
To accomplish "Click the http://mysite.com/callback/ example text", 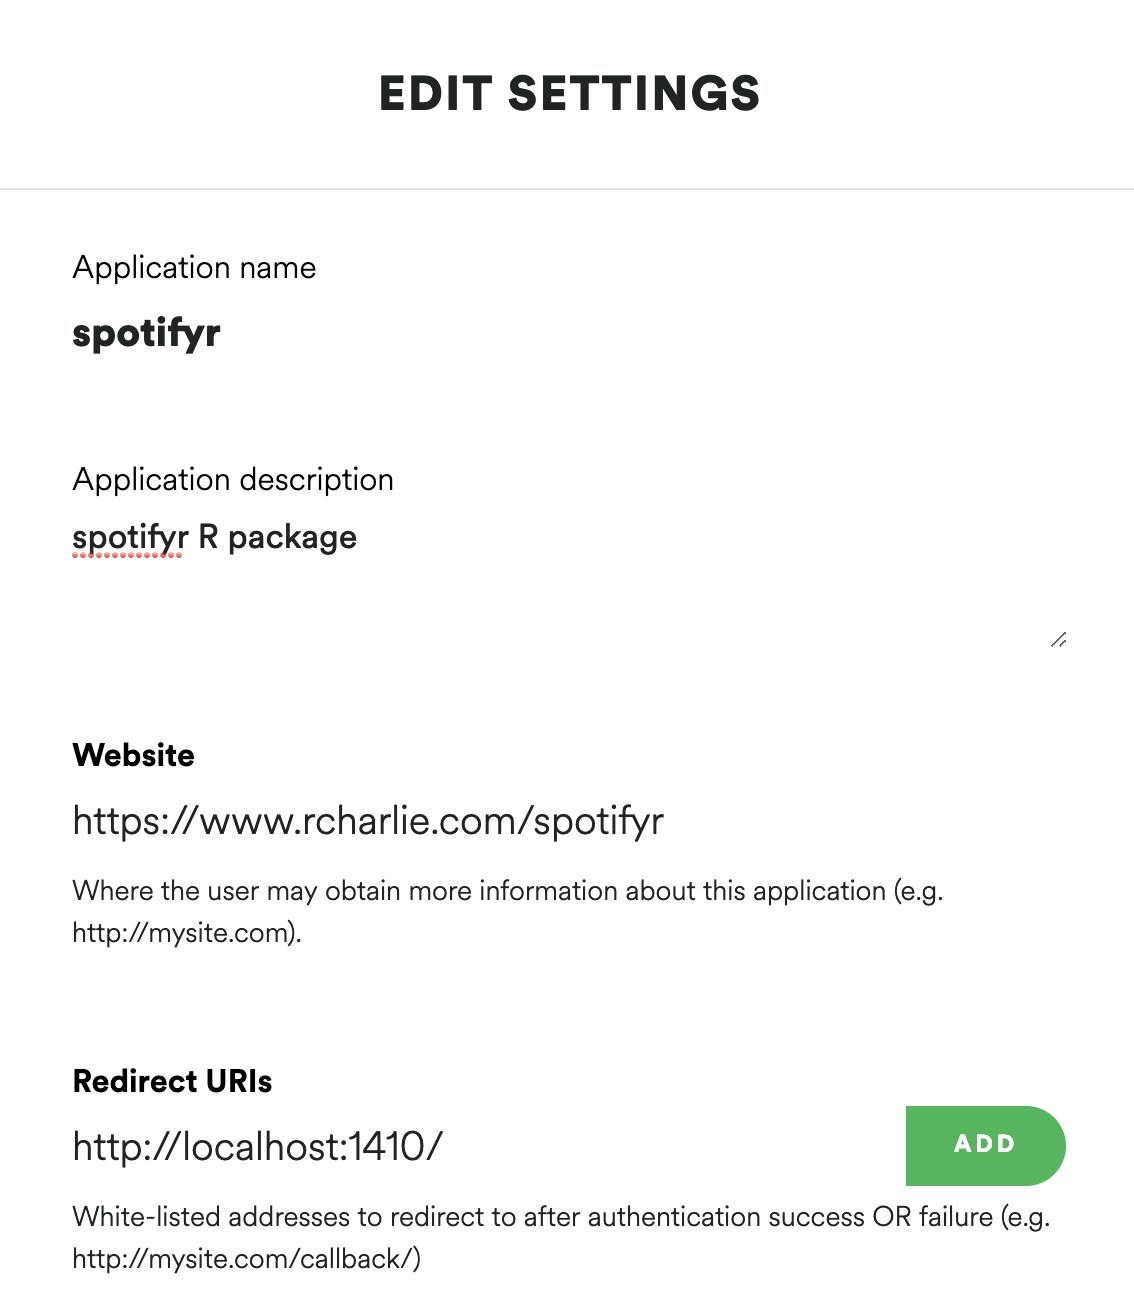I will pyautogui.click(x=243, y=1259).
